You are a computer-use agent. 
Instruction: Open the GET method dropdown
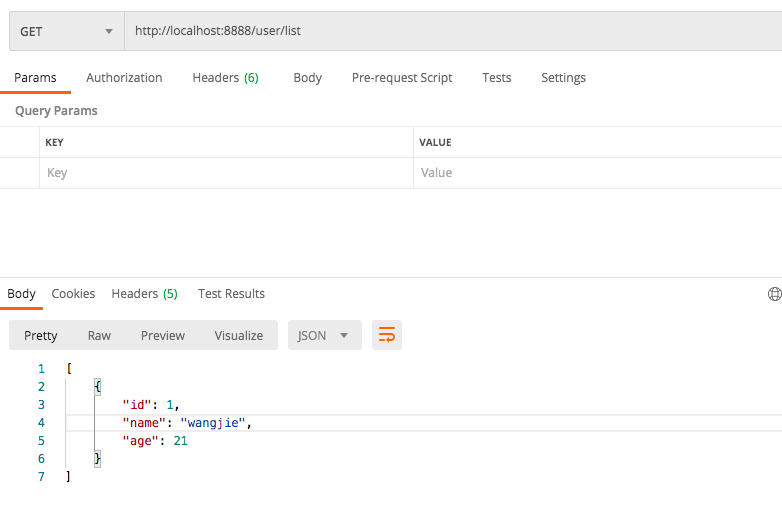67,31
